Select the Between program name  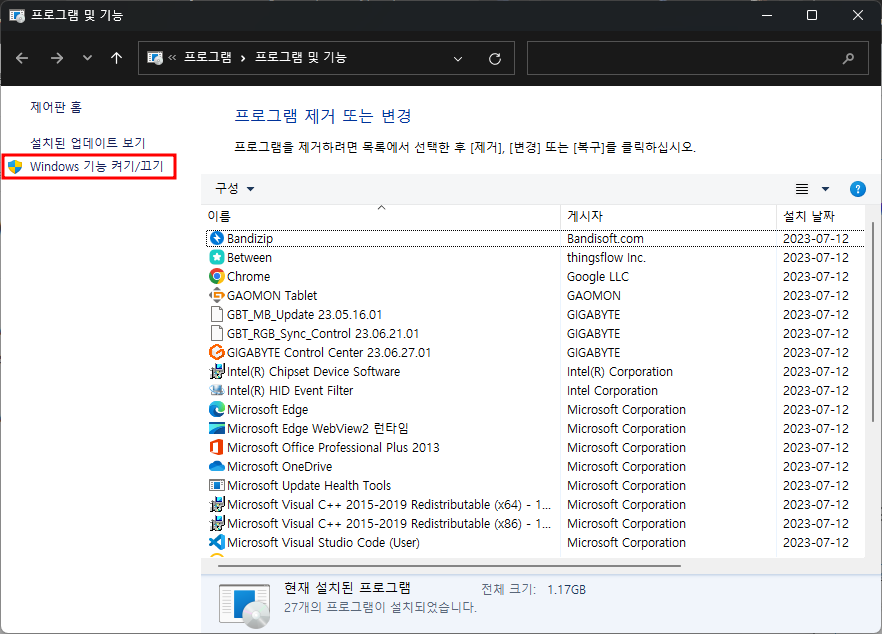pos(249,258)
